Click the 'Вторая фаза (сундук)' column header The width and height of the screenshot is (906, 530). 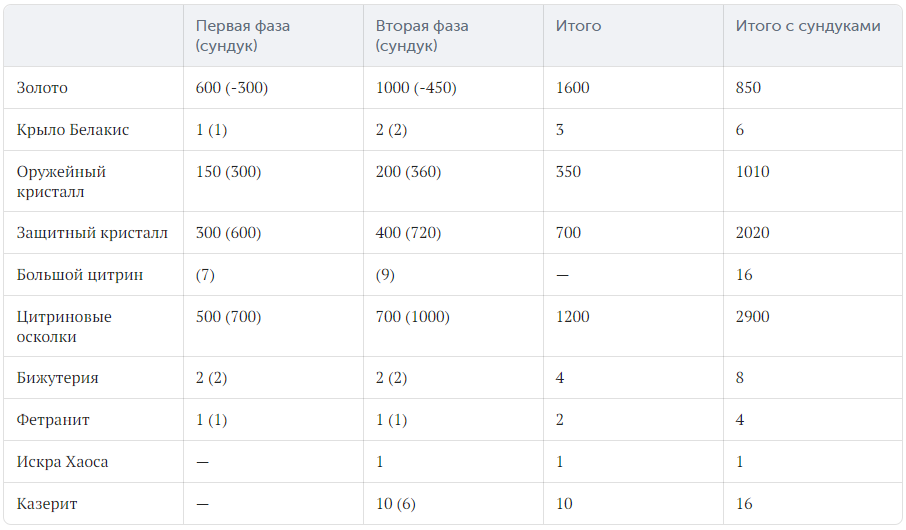coord(422,35)
